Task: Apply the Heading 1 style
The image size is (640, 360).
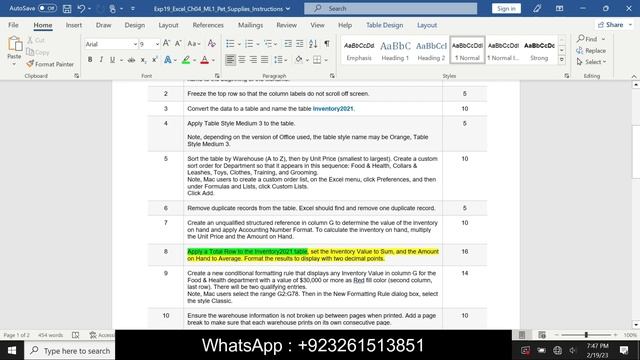Action: pyautogui.click(x=395, y=51)
